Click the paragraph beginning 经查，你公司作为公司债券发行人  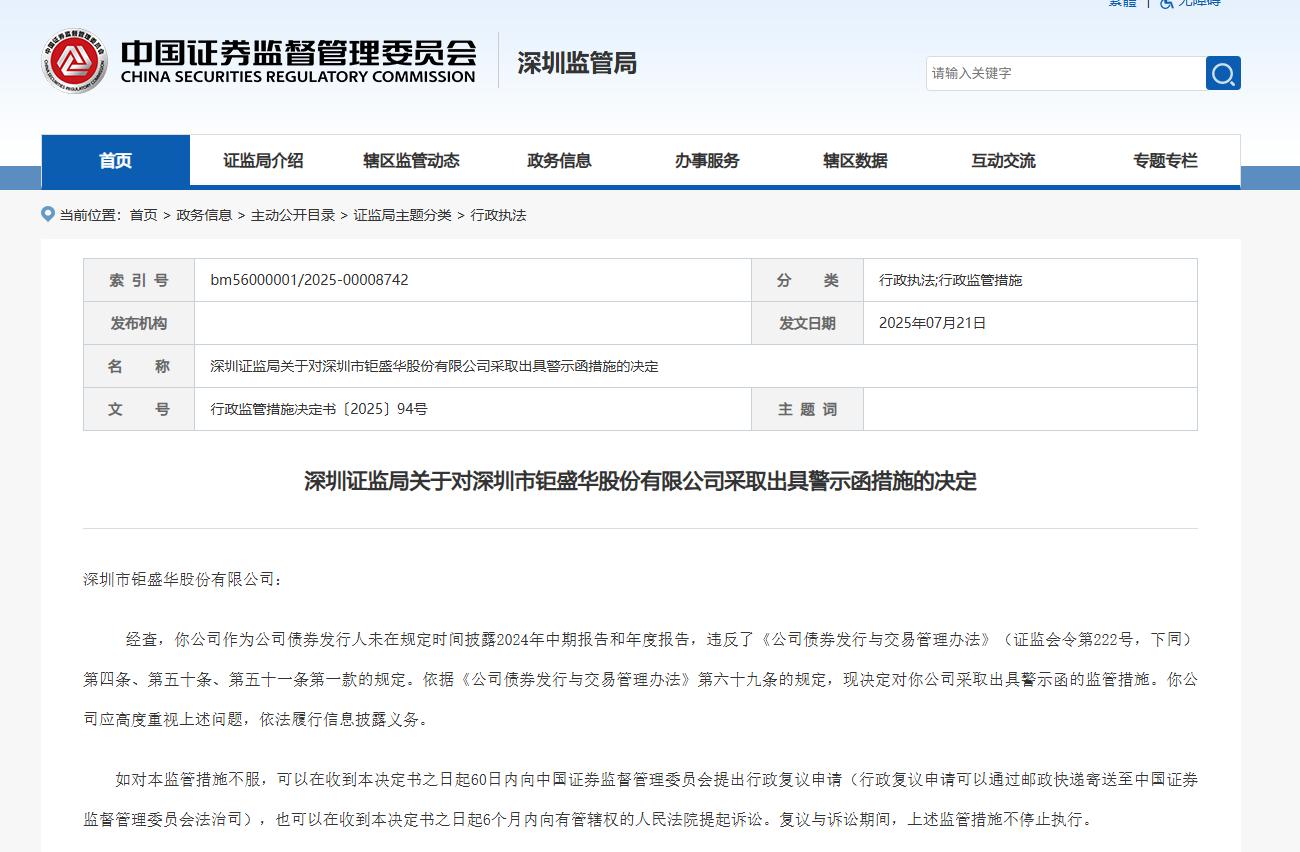click(640, 679)
